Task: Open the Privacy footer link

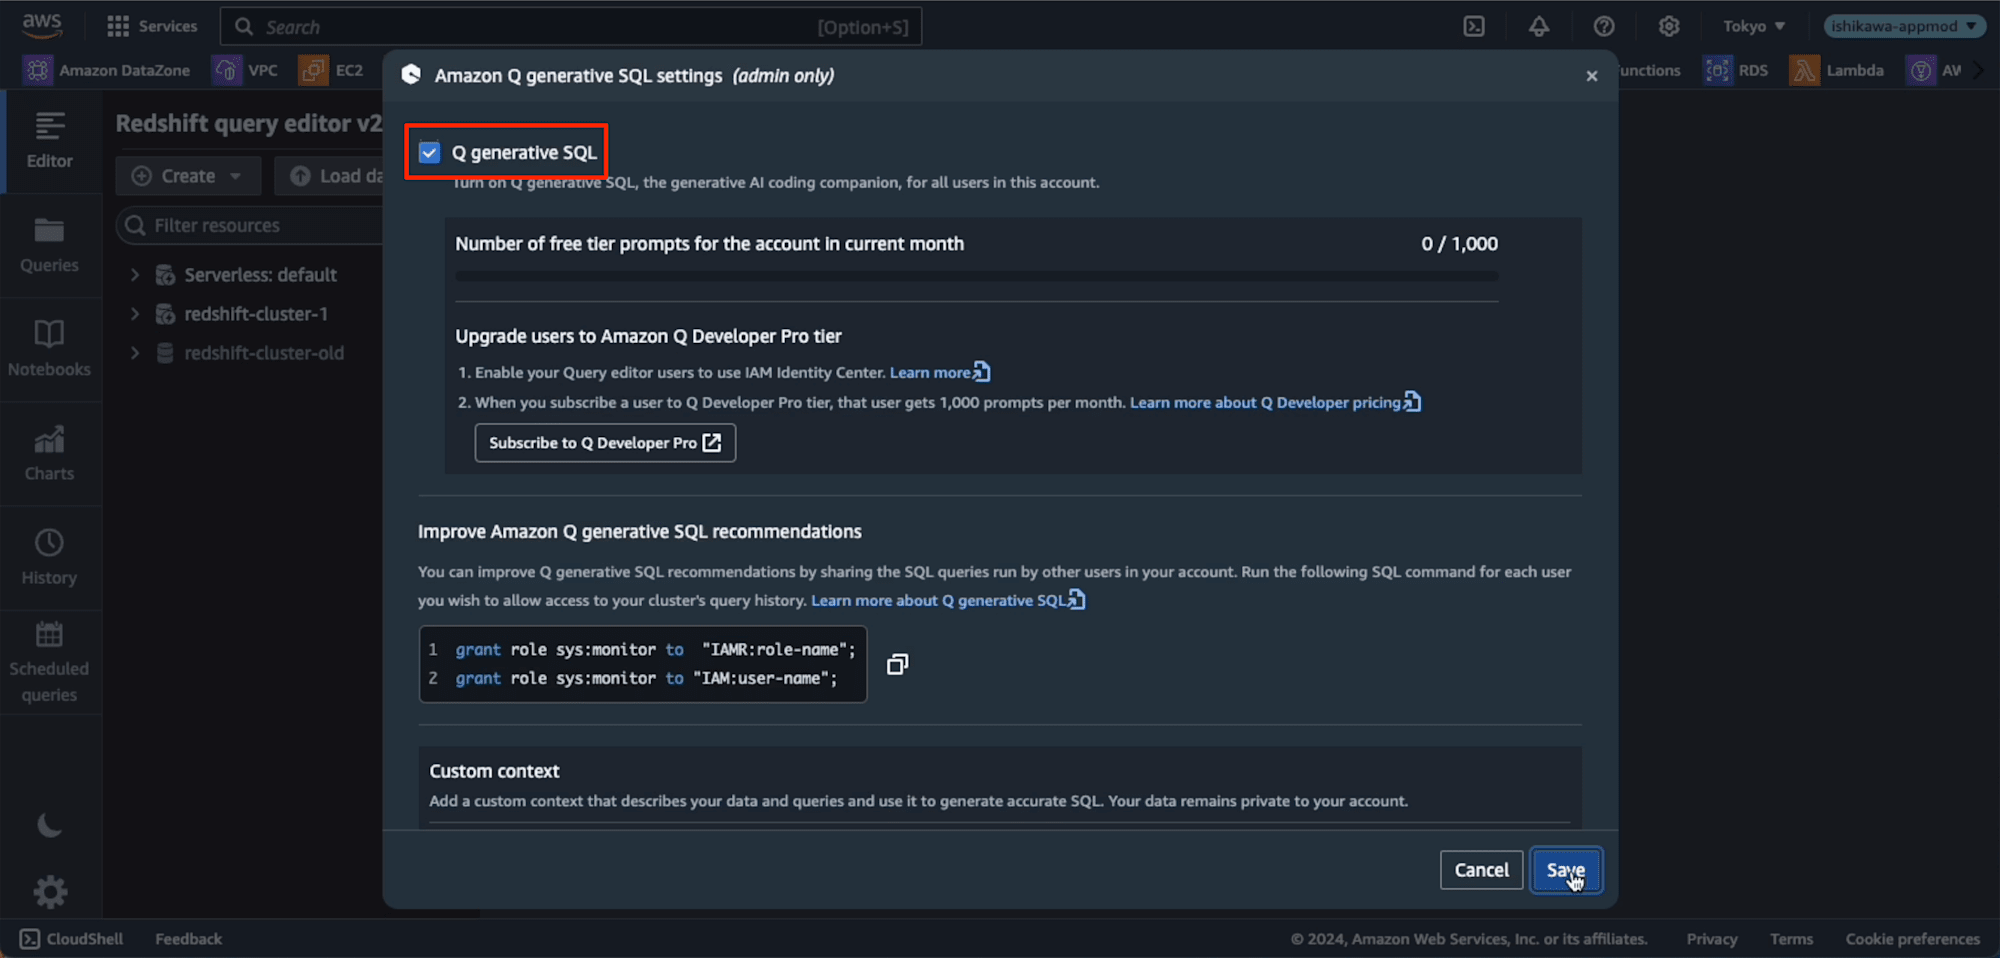Action: (1711, 939)
